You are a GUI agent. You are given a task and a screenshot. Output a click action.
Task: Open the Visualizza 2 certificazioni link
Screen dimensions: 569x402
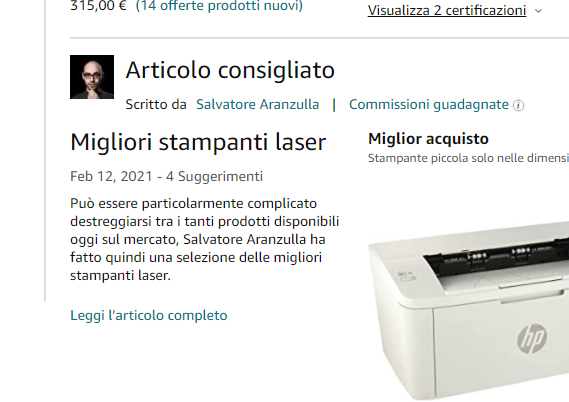[447, 11]
